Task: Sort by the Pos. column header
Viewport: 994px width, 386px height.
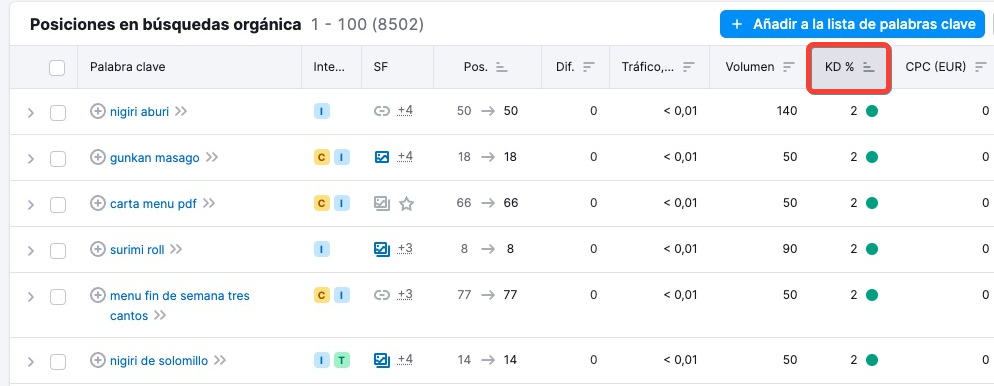Action: tap(487, 67)
